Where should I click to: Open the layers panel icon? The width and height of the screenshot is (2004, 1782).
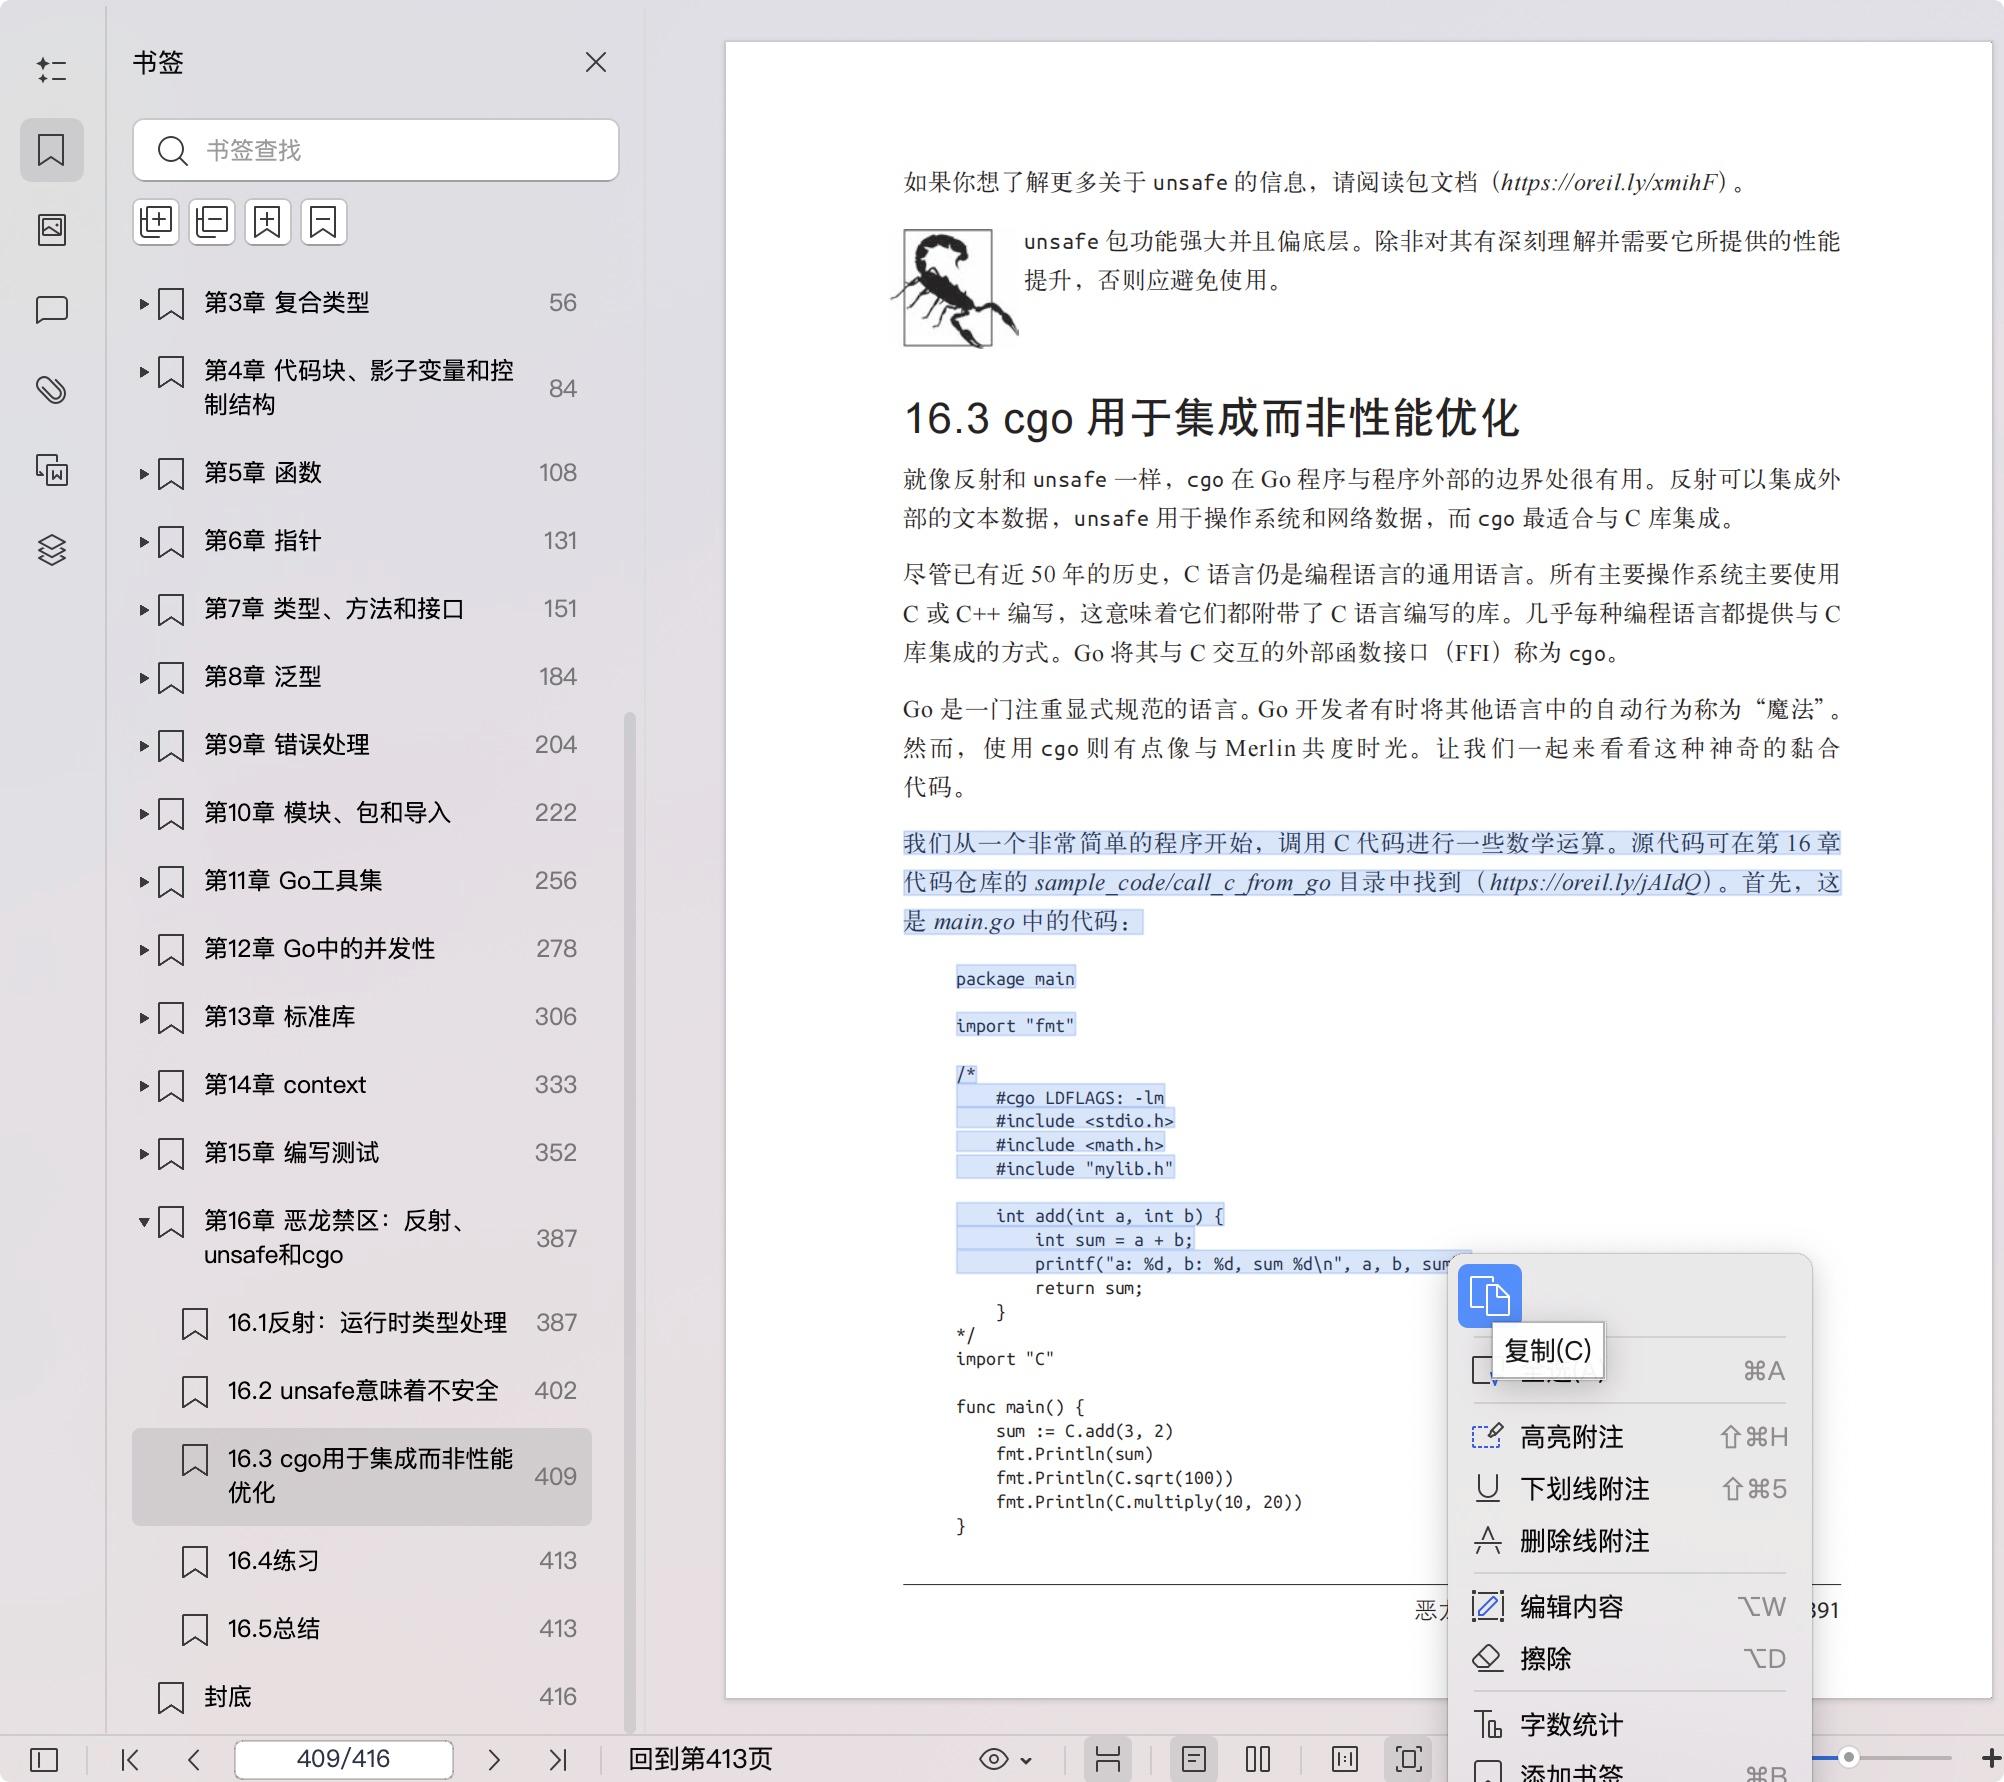coord(52,550)
